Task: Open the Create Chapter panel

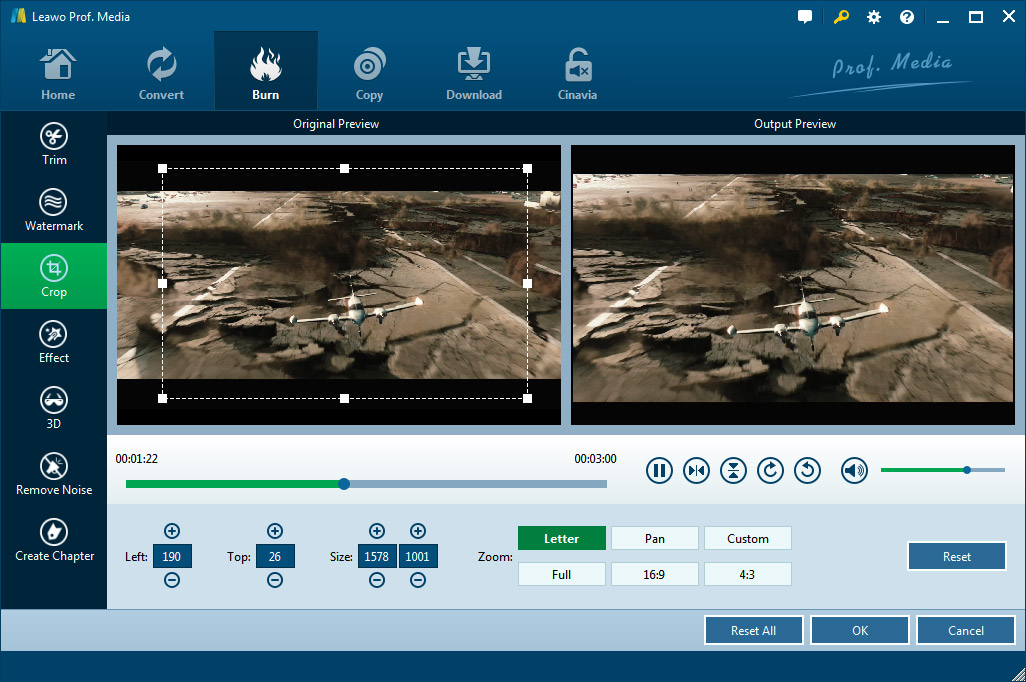Action: click(54, 540)
